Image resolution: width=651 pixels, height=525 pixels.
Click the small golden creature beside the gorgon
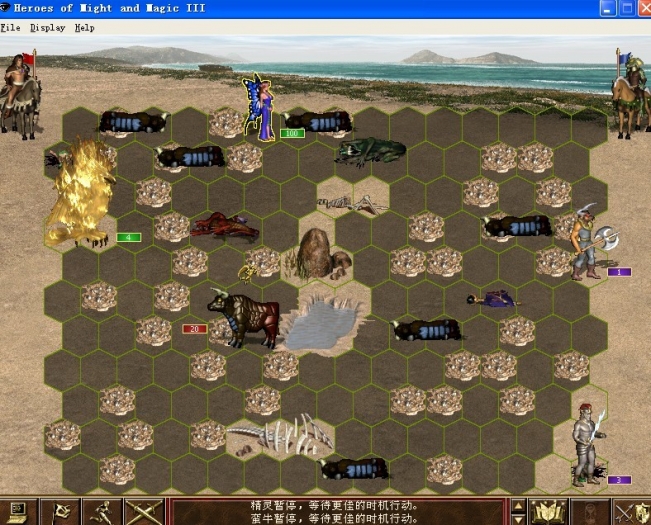pyautogui.click(x=248, y=274)
